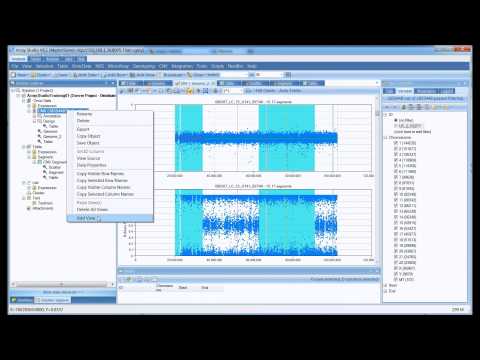This screenshot has height=360, width=480.
Task: Select the first radio option under the ID filter
Action: tap(396, 120)
